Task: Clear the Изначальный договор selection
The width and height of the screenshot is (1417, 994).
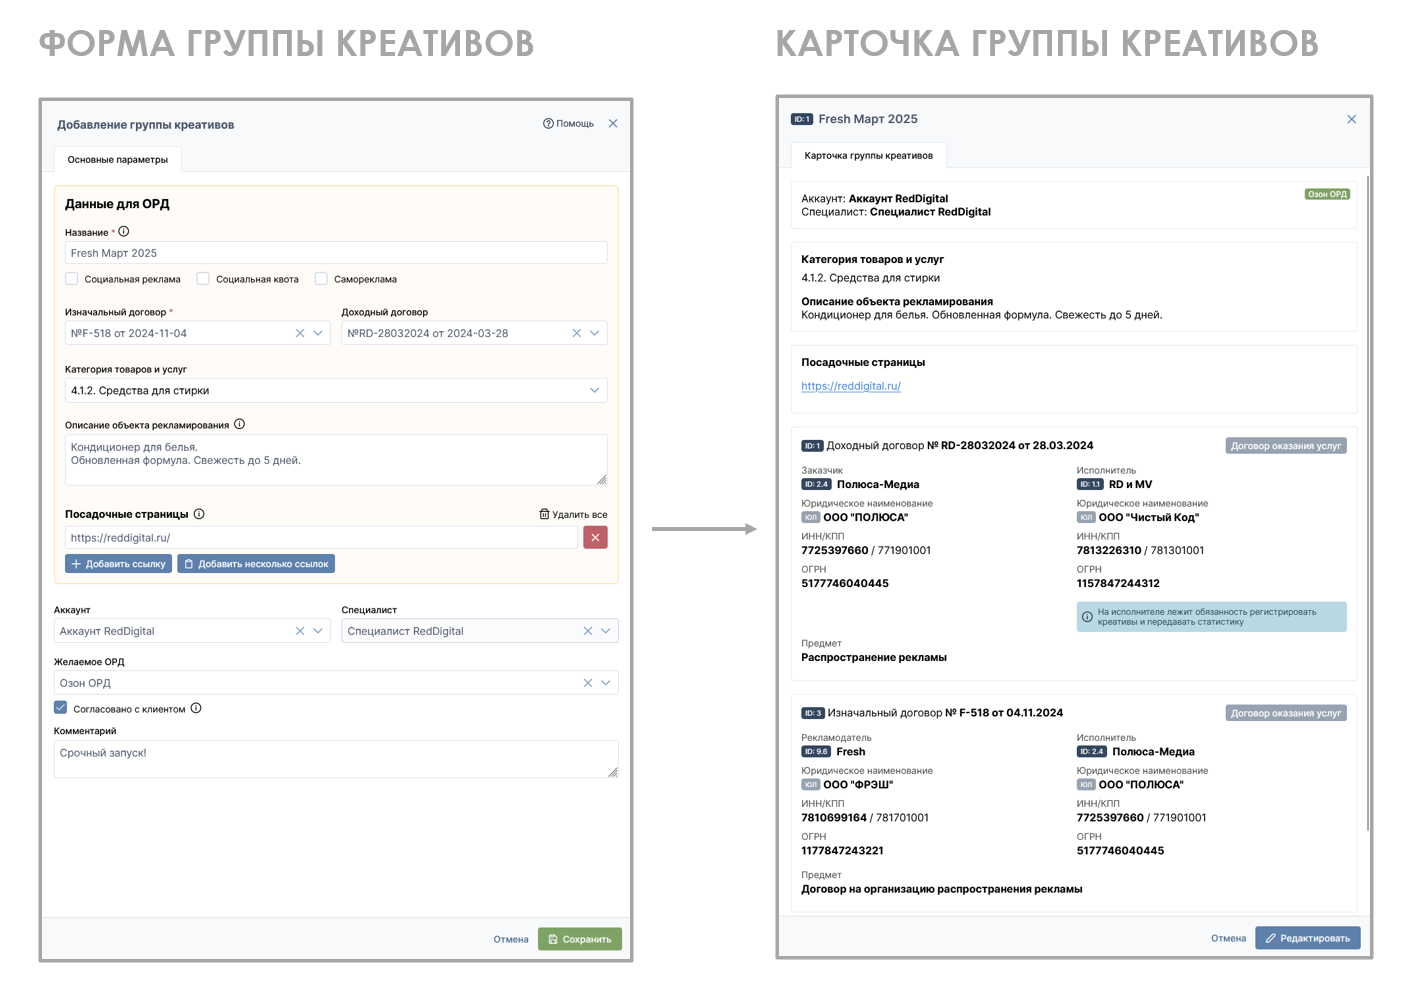Action: pyautogui.click(x=300, y=333)
